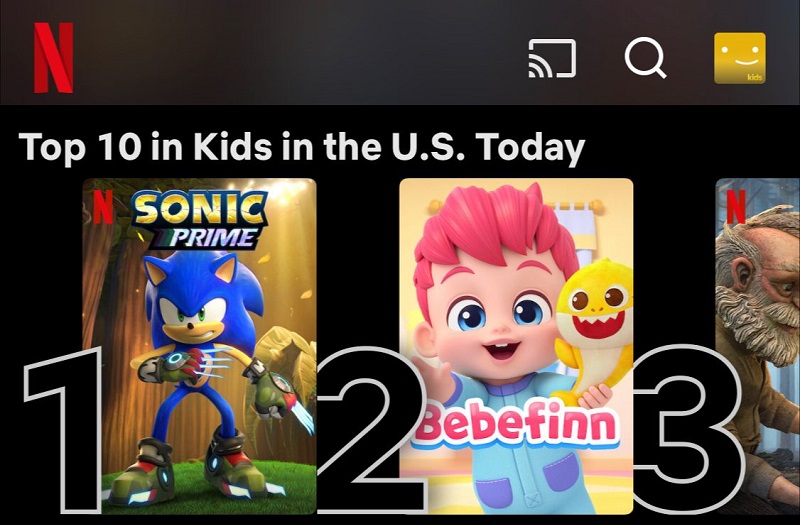This screenshot has height=525, width=800.
Task: Open the yellow Kids profile avatar
Action: [x=740, y=58]
